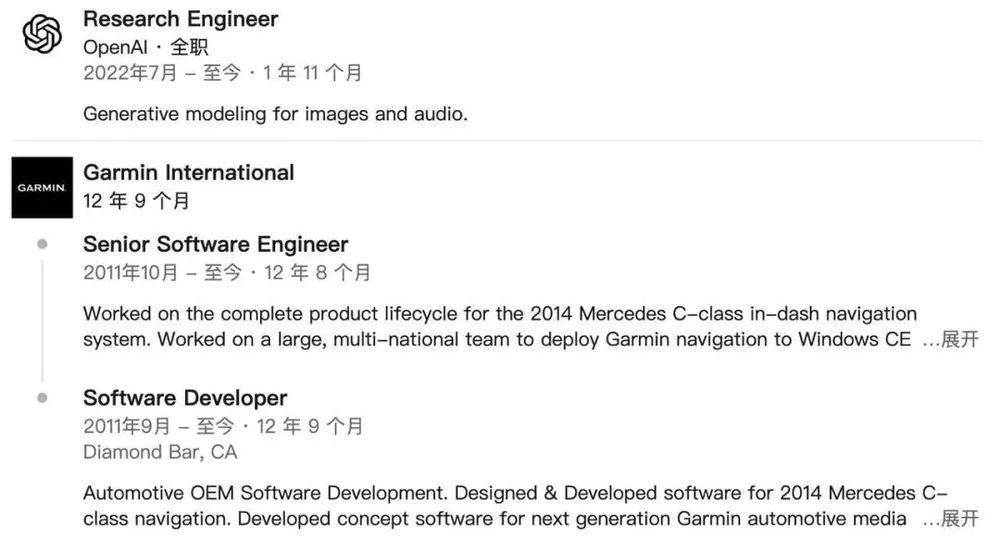1000x552 pixels.
Task: Select the OpenAI · 全职 company line
Action: (x=145, y=47)
